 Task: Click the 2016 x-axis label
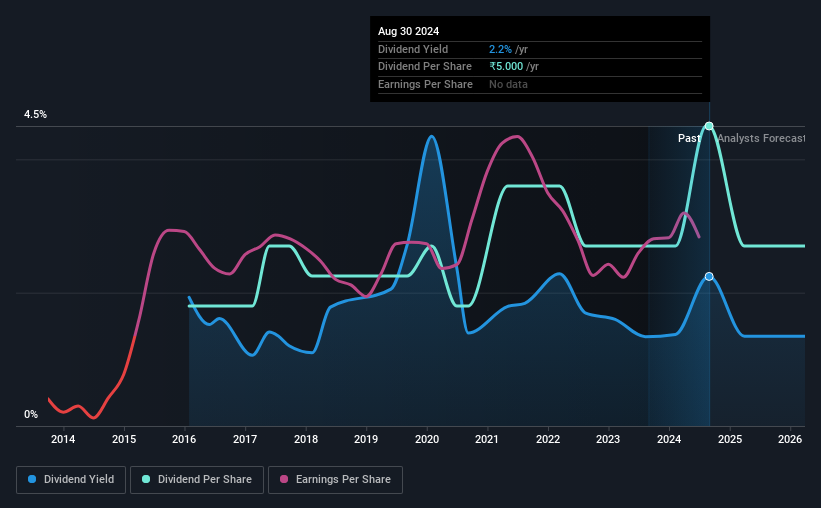(184, 439)
